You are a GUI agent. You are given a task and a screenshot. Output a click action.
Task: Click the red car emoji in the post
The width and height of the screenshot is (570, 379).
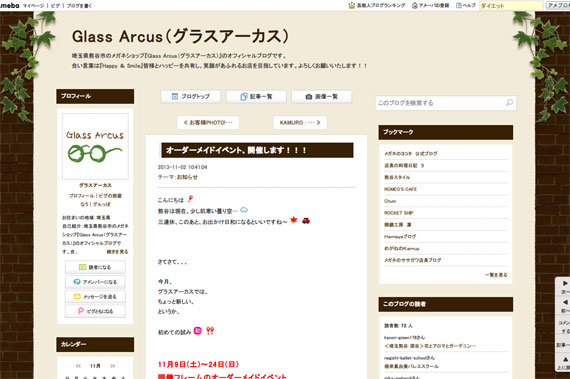tap(306, 221)
